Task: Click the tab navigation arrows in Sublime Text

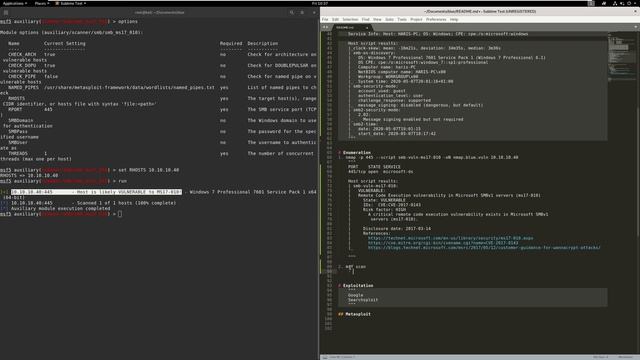Action: [325, 27]
